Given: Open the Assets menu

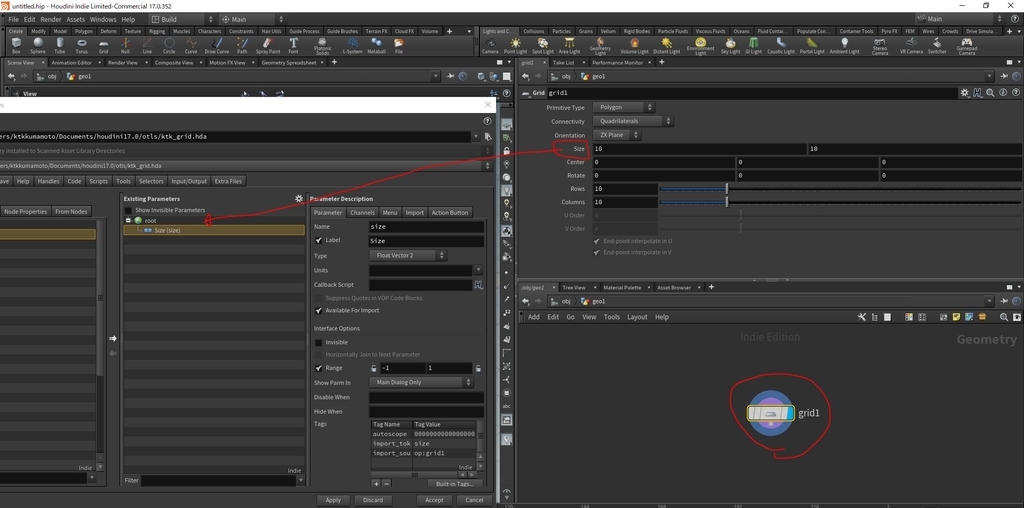Looking at the screenshot, I should point(76,20).
